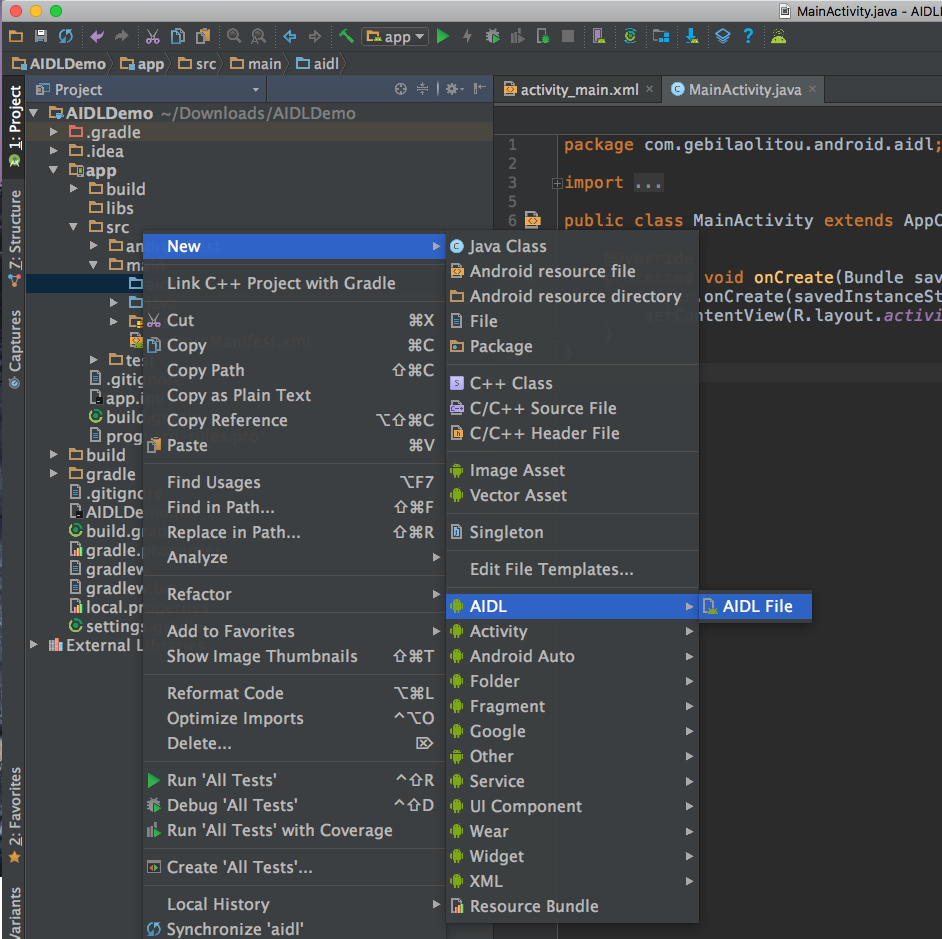Click the Collapse All icon in Project panel

click(423, 90)
